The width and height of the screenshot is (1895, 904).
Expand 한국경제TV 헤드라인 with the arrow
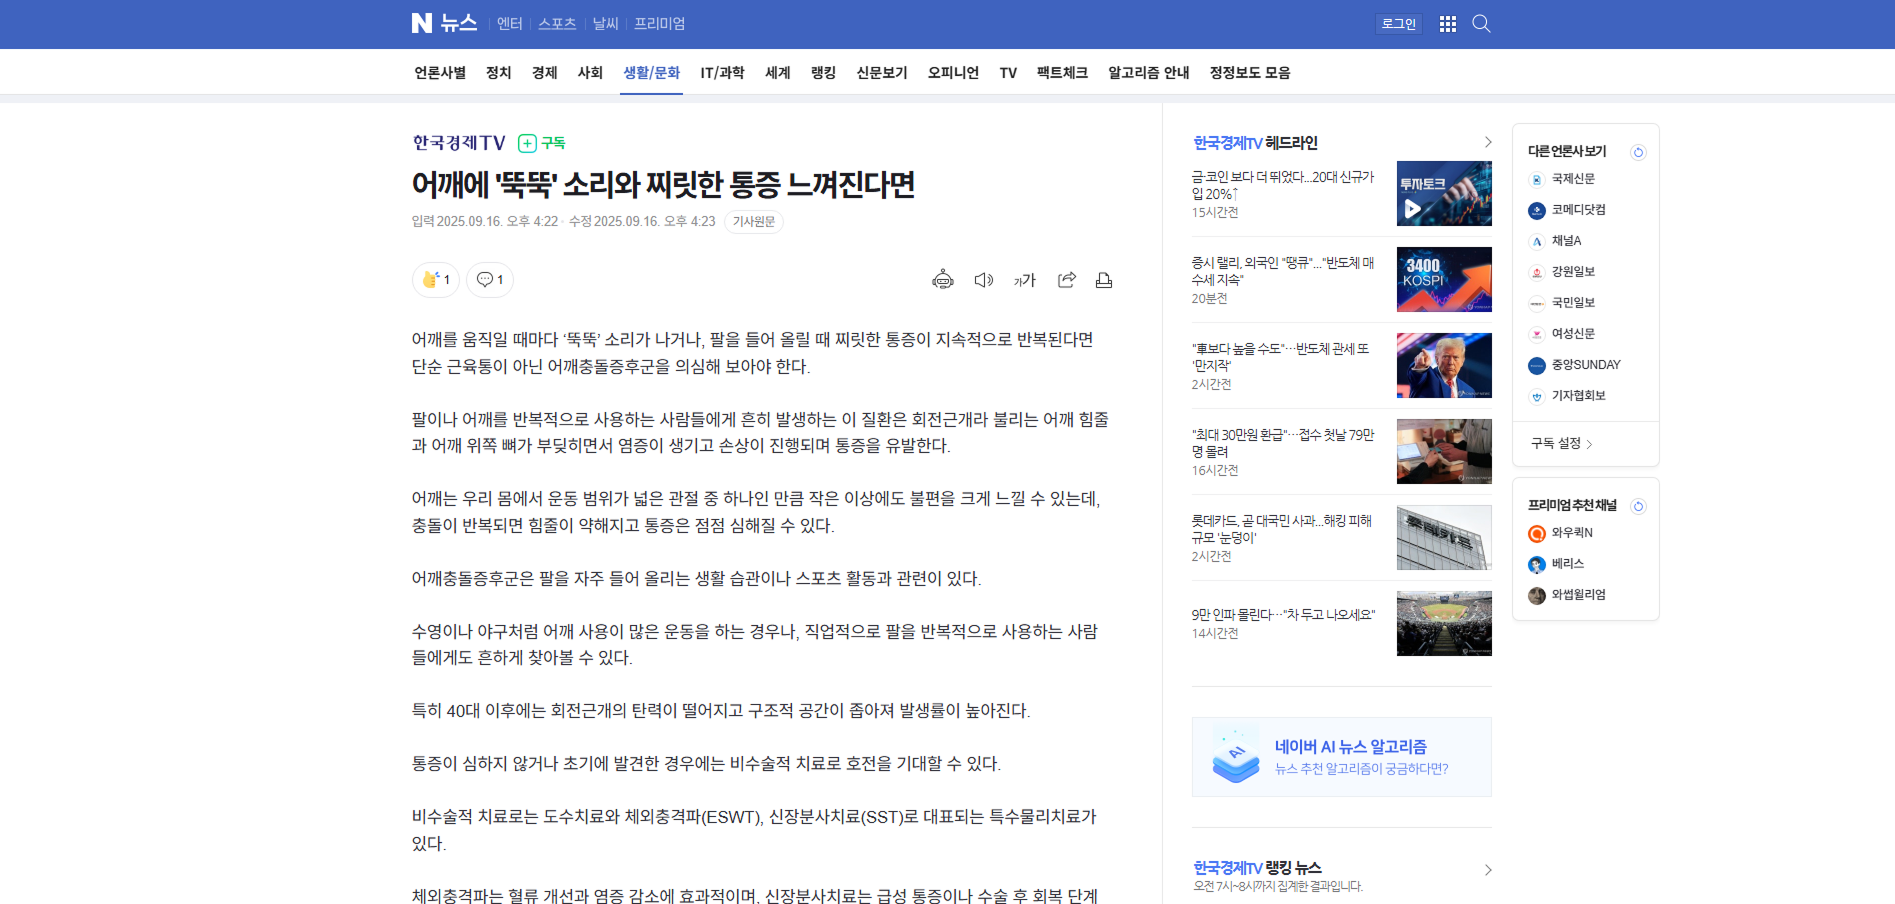pos(1487,142)
